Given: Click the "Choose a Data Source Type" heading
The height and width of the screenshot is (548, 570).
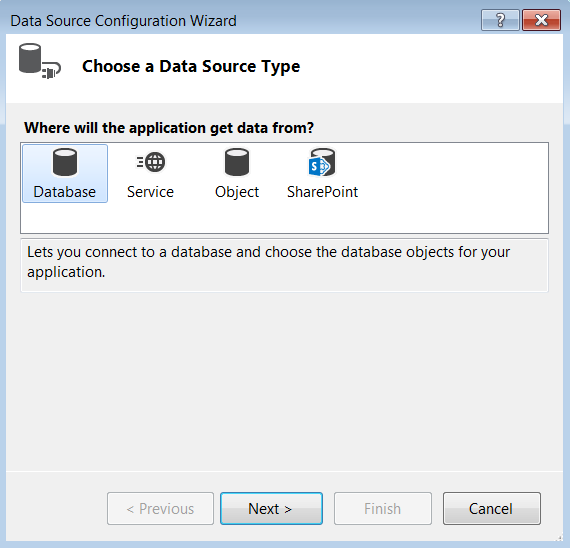Looking at the screenshot, I should 191,67.
